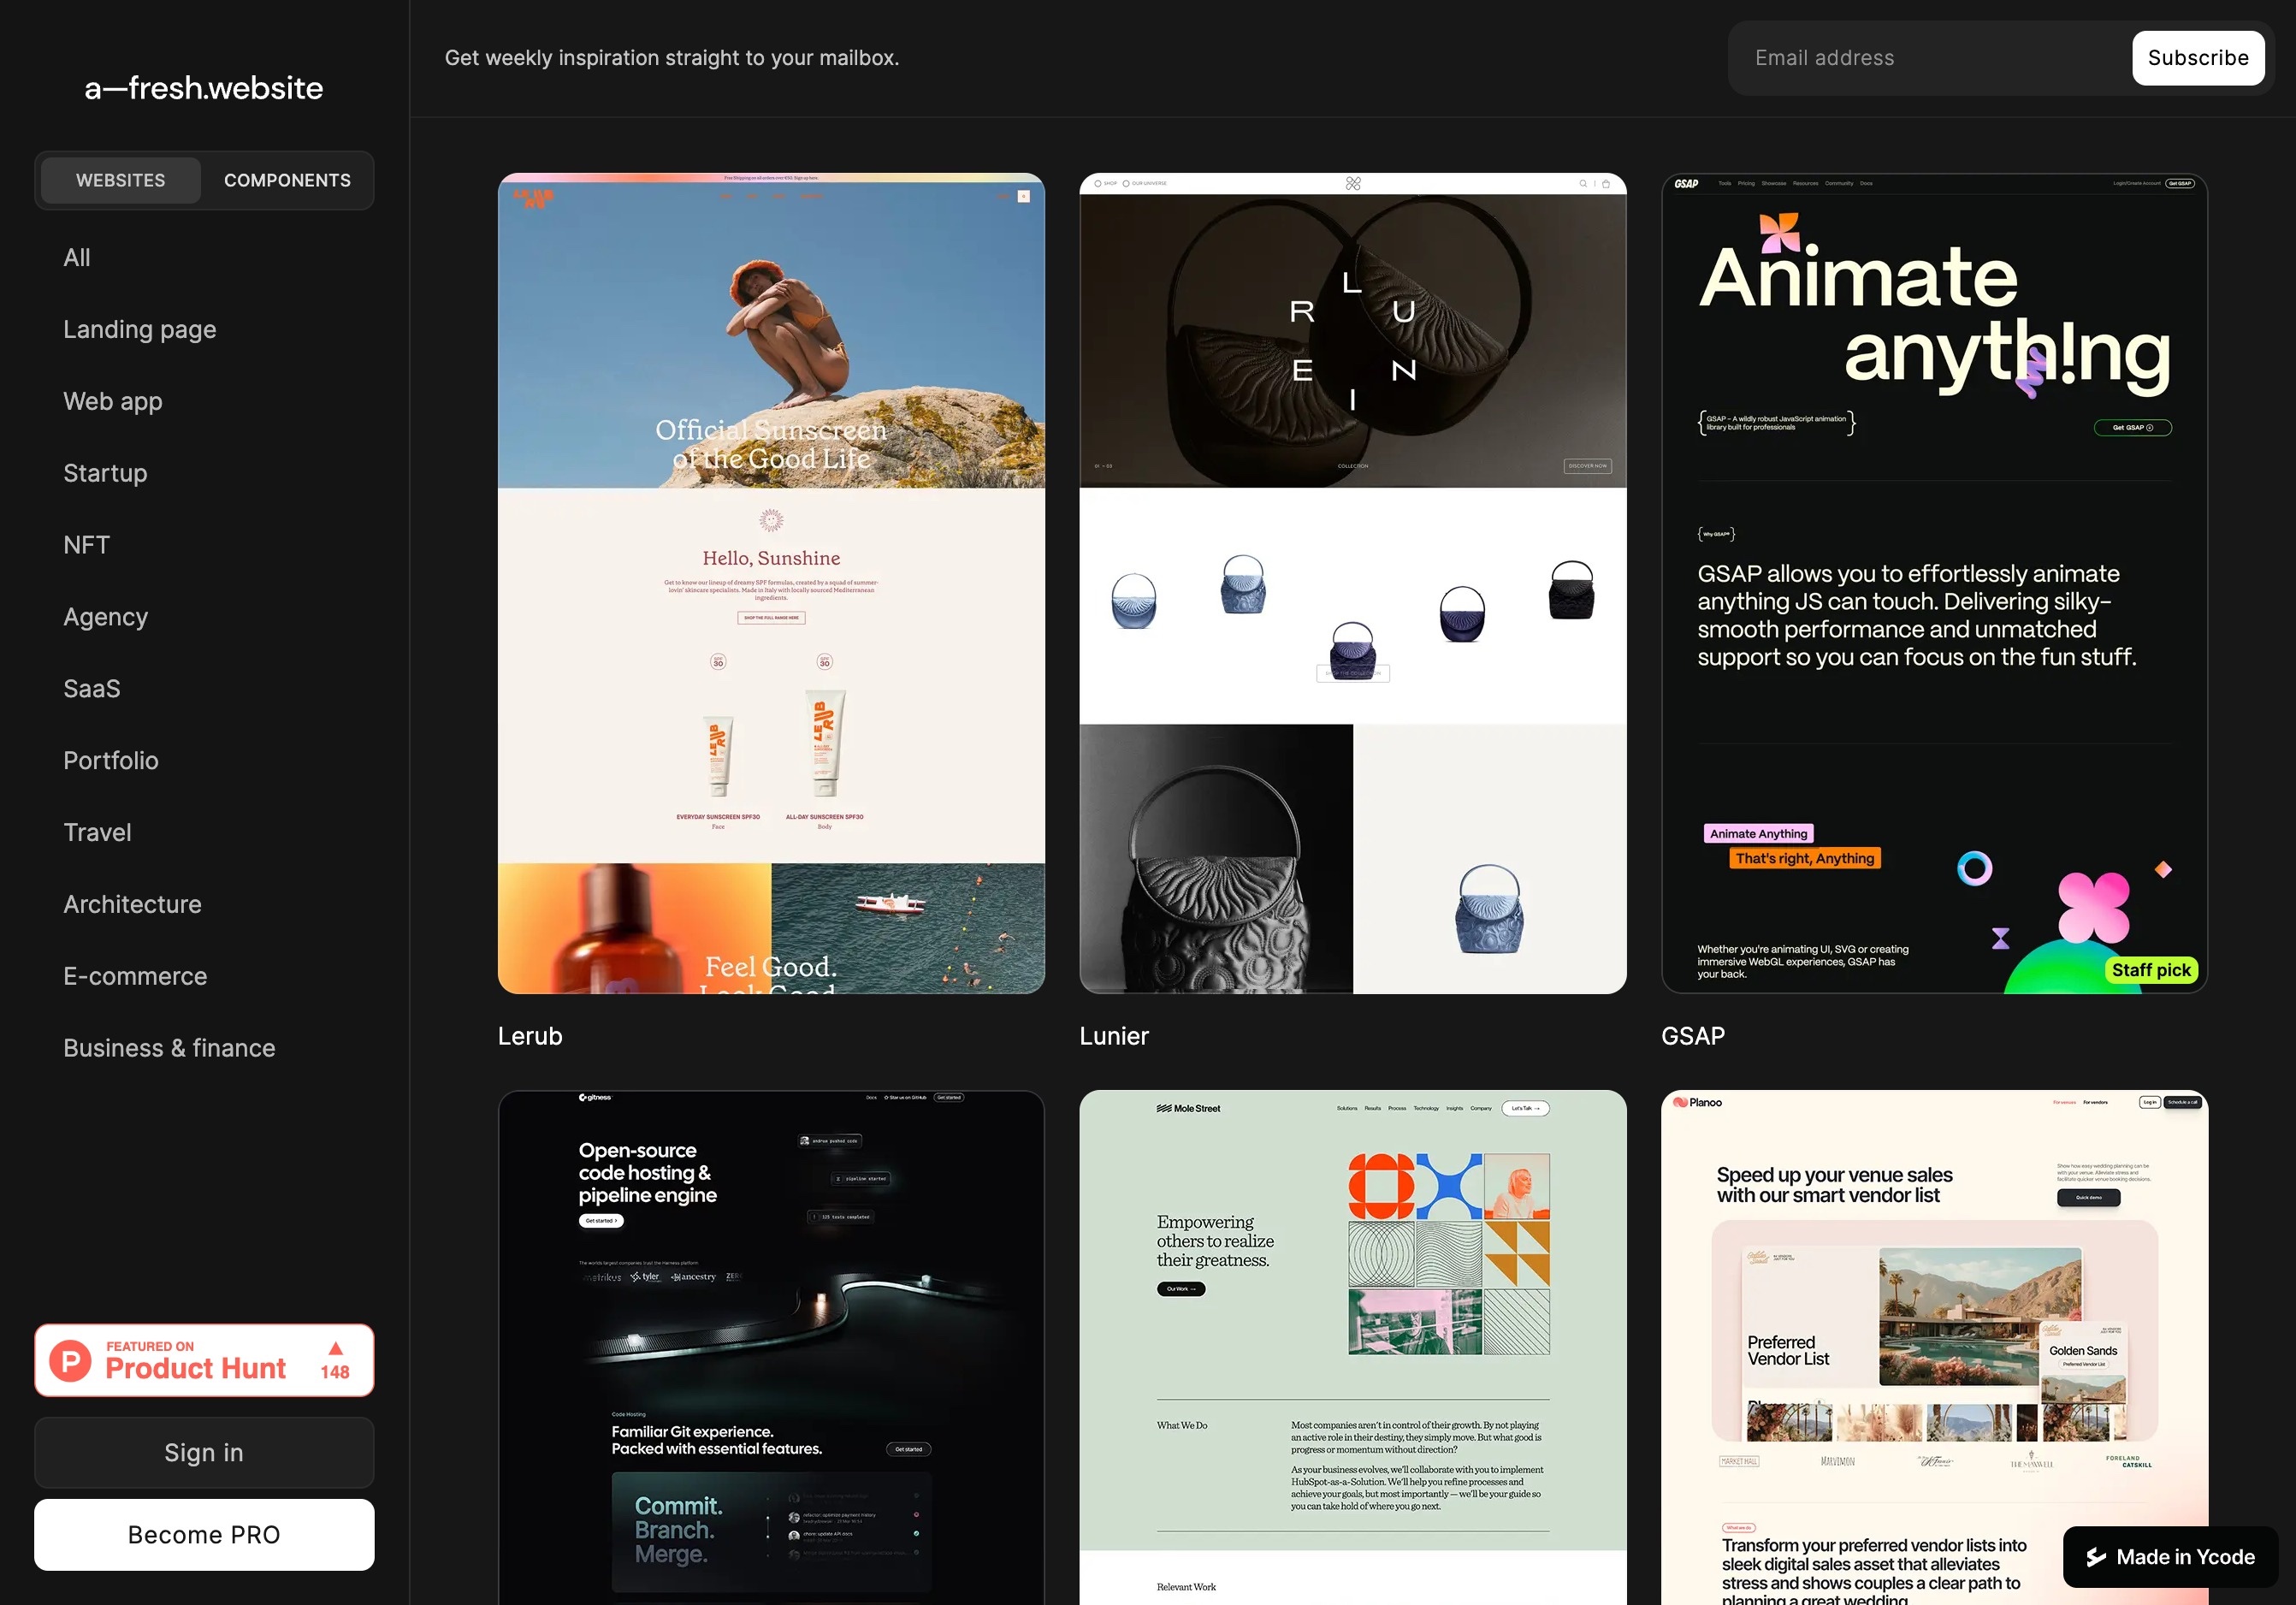Click the Become PRO button
Viewport: 2296px width, 1605px height.
coord(204,1533)
